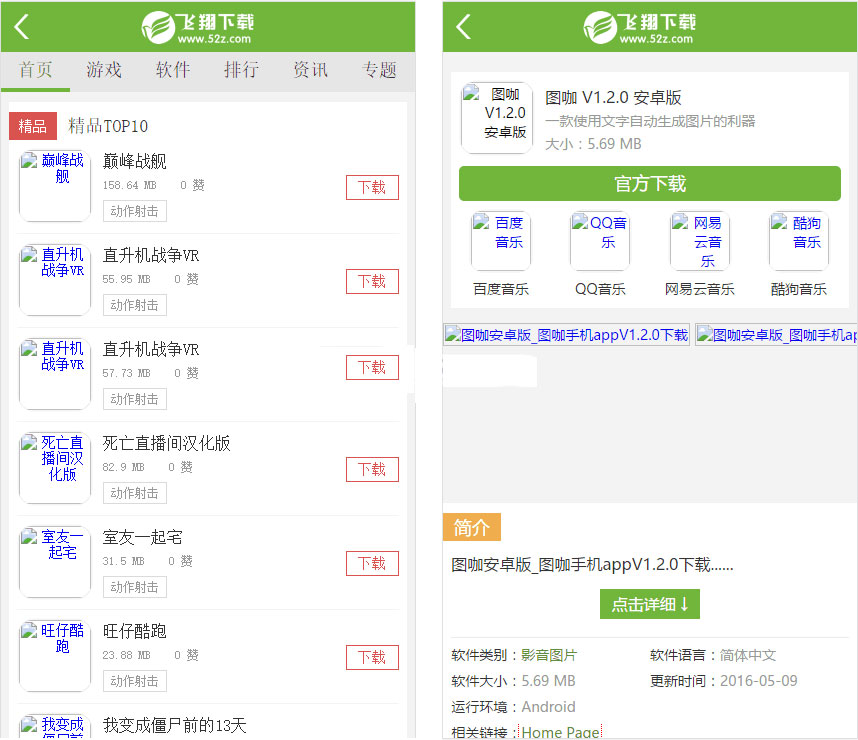Click the 酷狗音乐 label text

point(799,289)
